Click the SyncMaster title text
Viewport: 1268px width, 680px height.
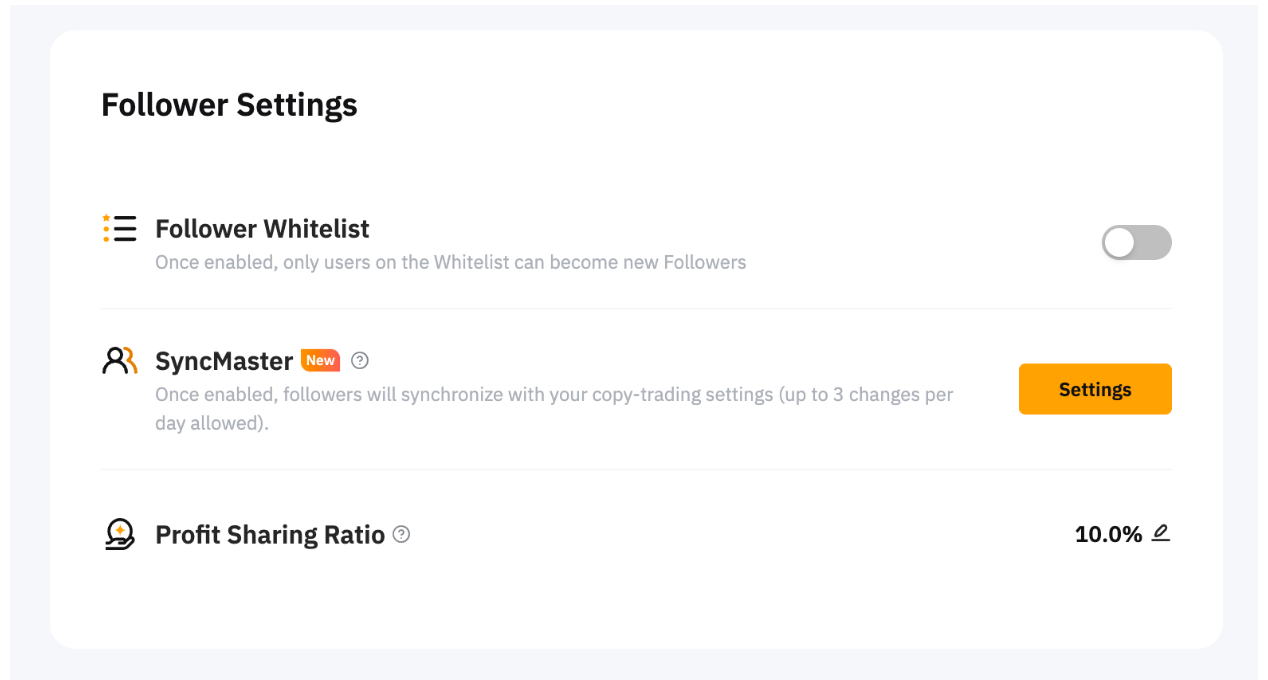[x=224, y=361]
